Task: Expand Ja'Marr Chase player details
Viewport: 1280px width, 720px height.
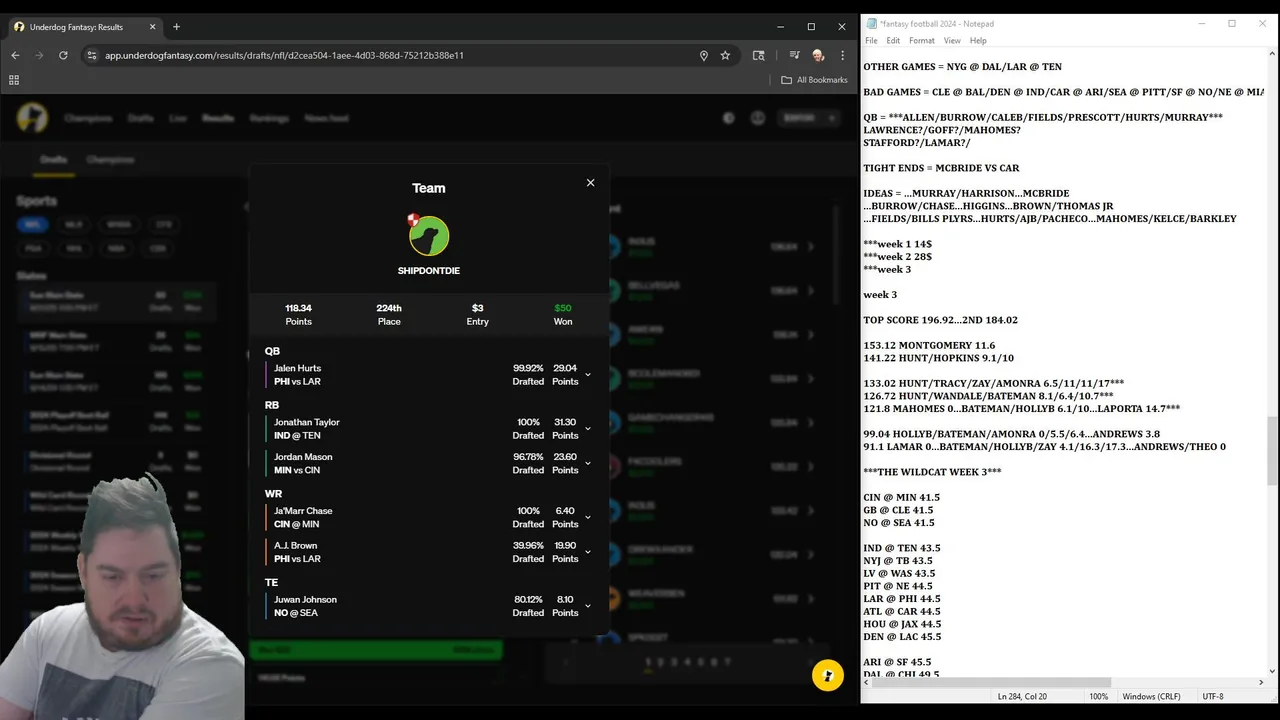Action: click(x=587, y=517)
